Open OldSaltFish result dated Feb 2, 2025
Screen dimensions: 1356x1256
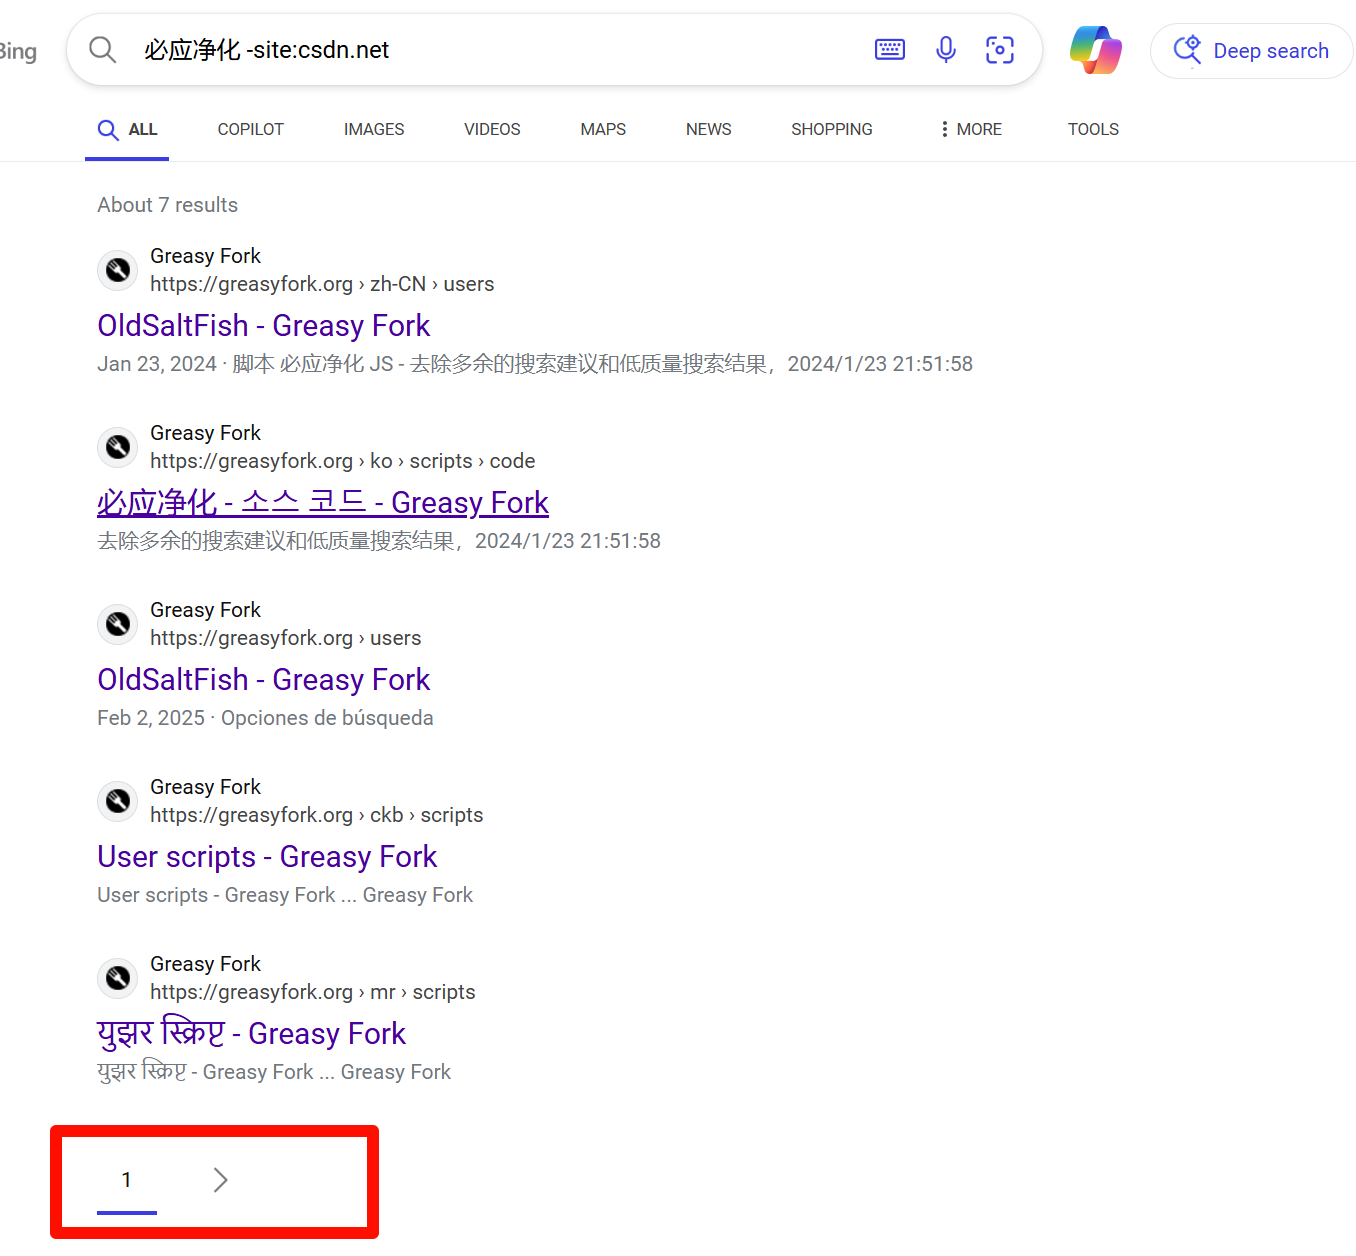pyautogui.click(x=264, y=680)
